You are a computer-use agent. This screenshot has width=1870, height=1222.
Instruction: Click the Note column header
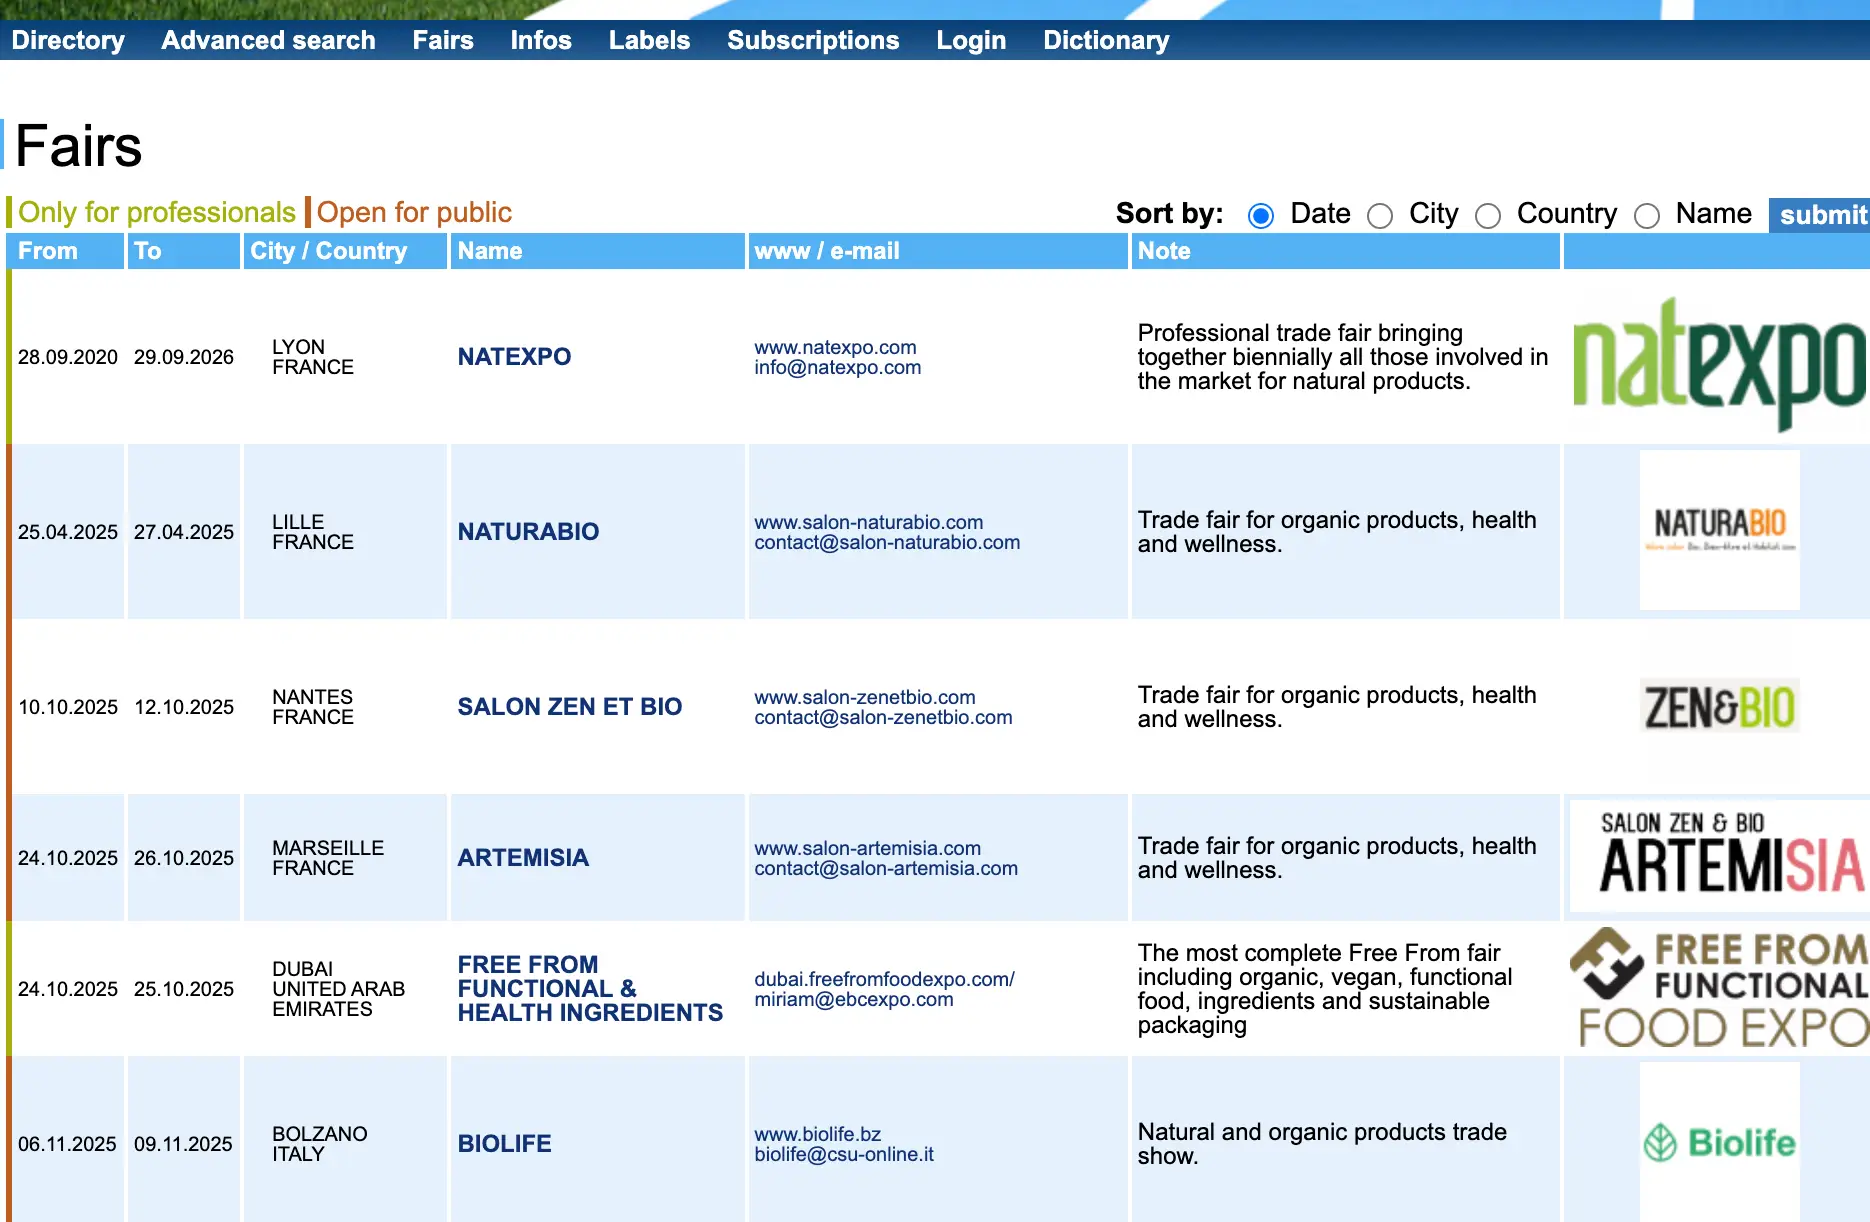[x=1346, y=251]
